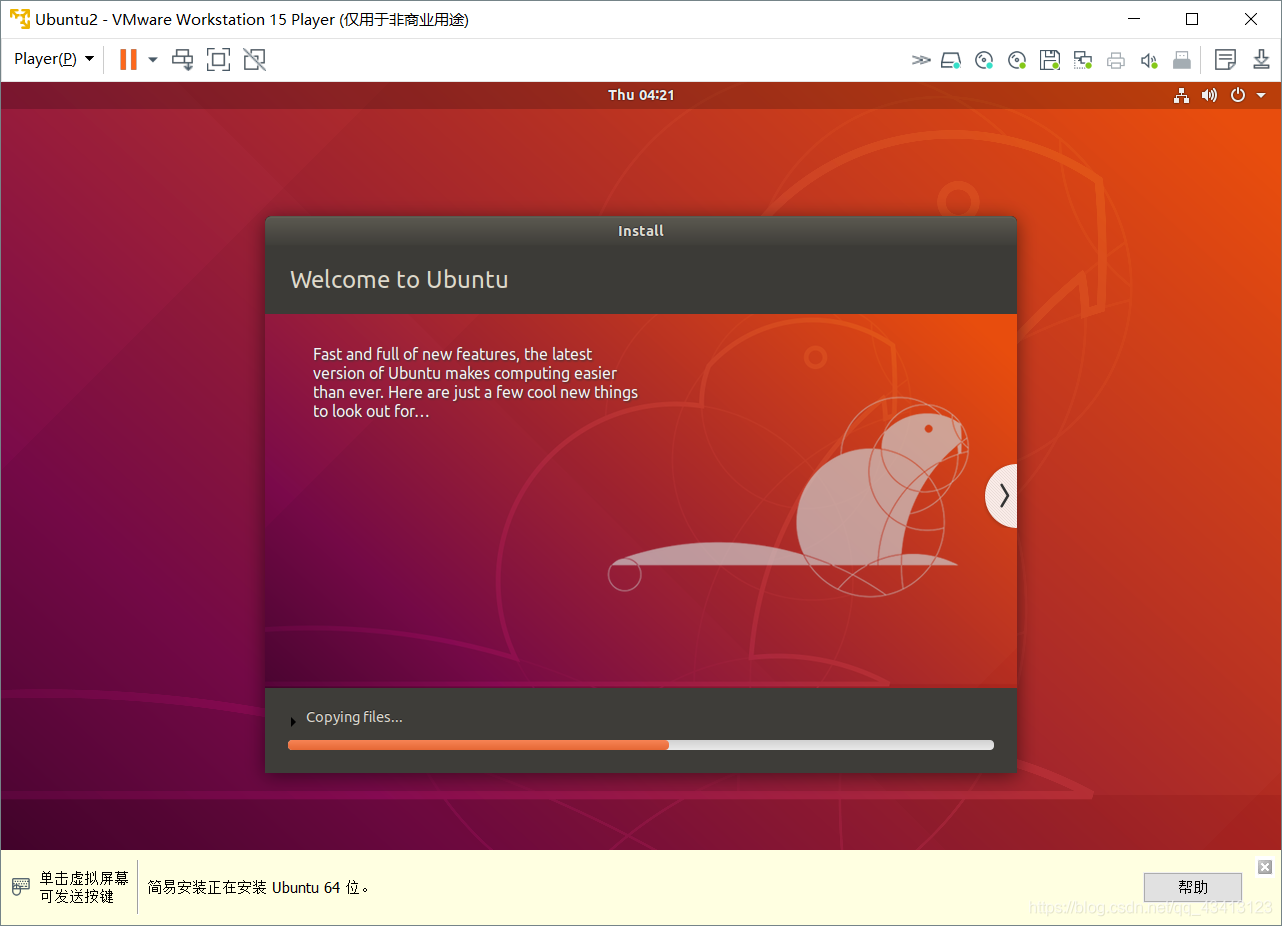
Task: Click the hard disk device icon
Action: point(951,60)
